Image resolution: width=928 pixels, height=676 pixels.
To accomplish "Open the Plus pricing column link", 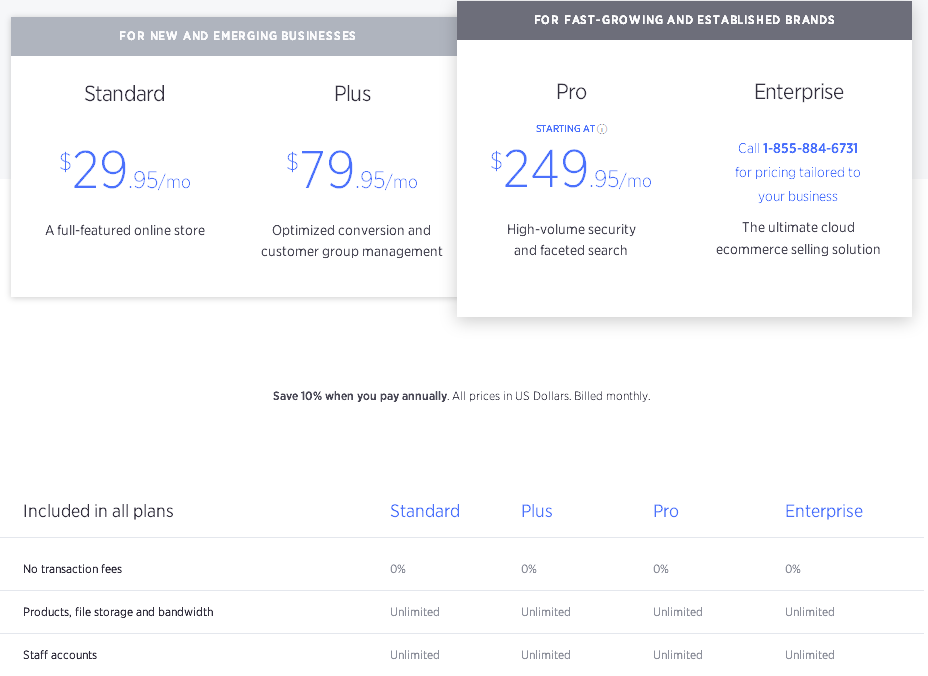I will click(x=536, y=511).
